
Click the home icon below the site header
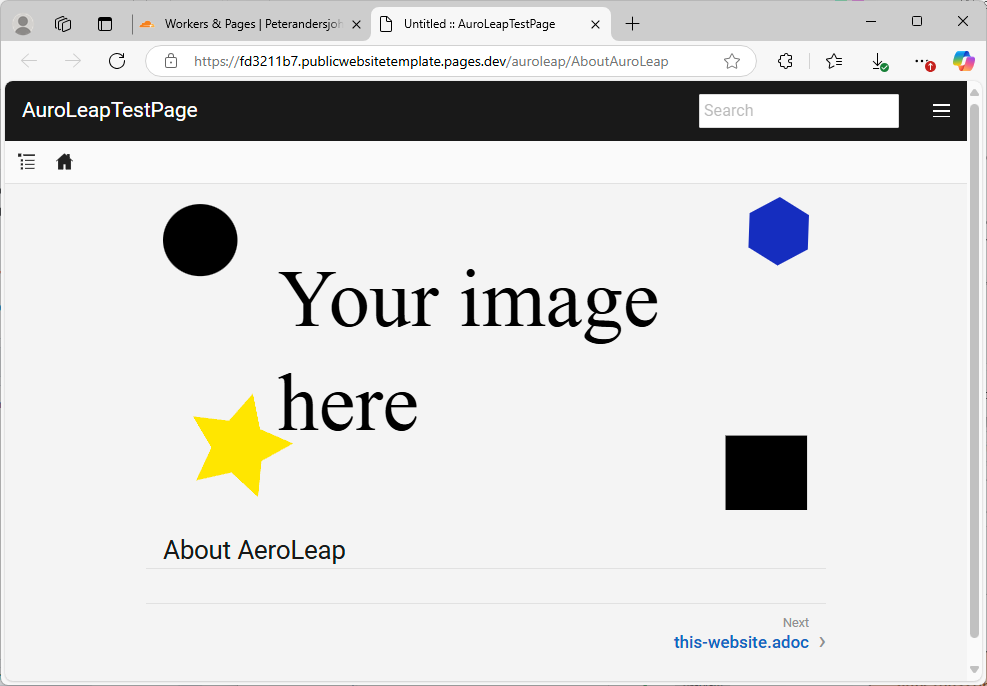pyautogui.click(x=64, y=161)
